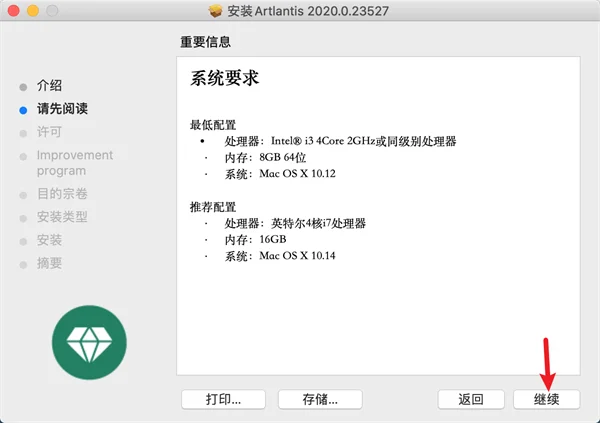The width and height of the screenshot is (600, 423).
Task: Click the 系统要求 title text
Action: pos(225,78)
